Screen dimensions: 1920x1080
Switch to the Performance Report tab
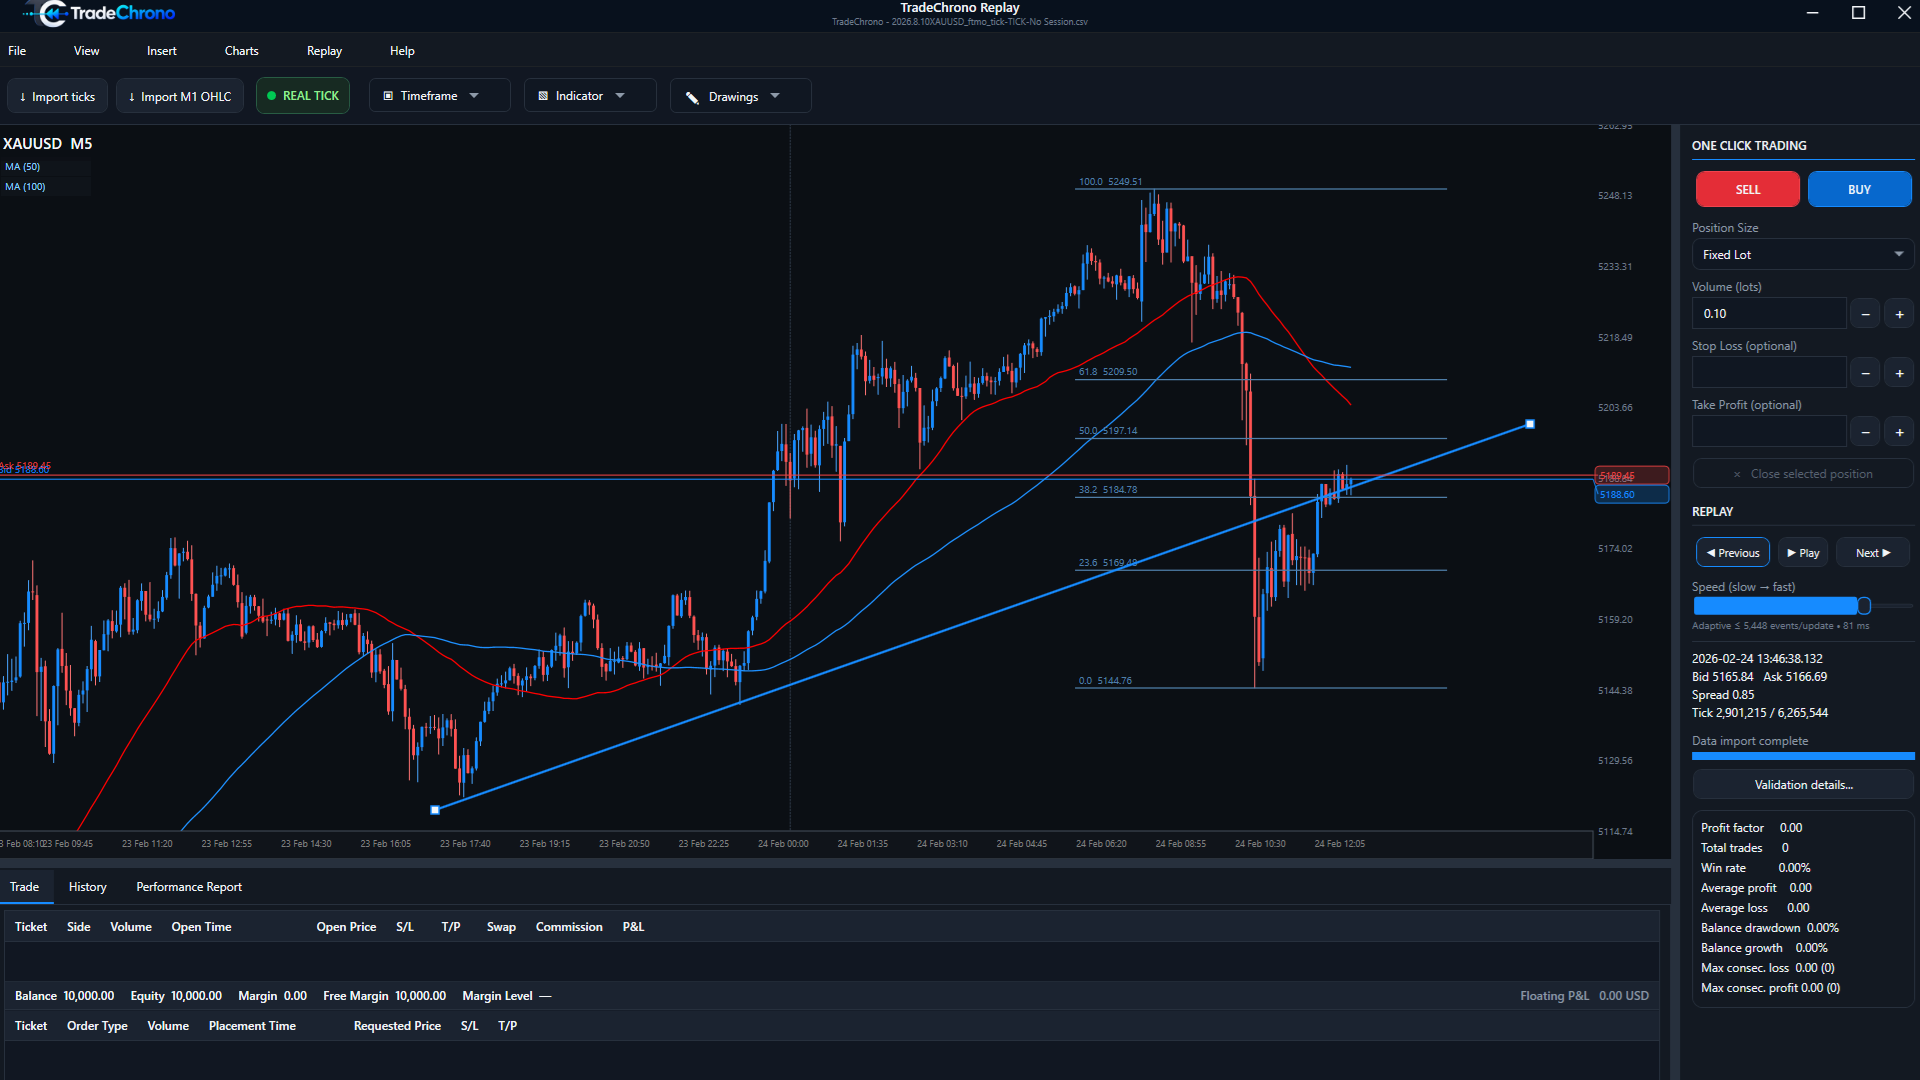click(189, 887)
